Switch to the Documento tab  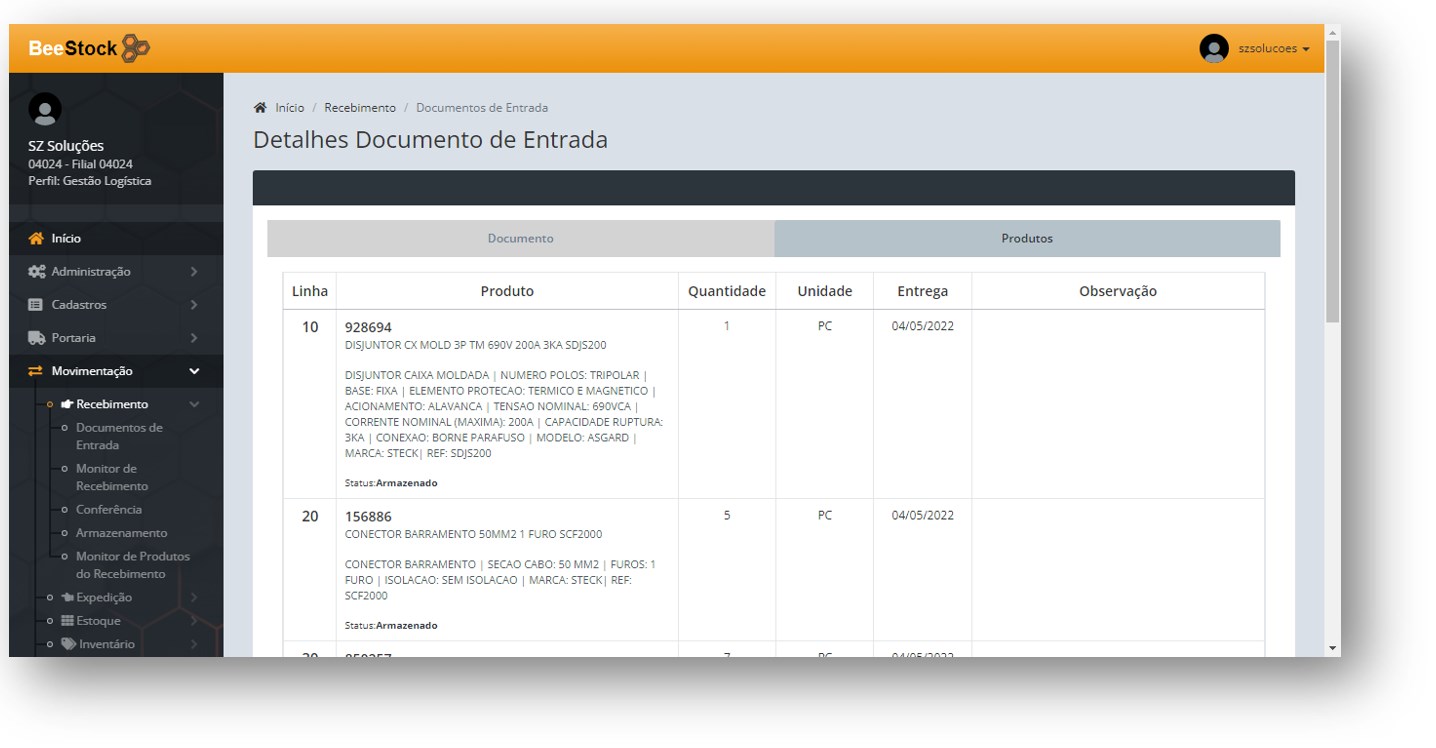point(520,239)
